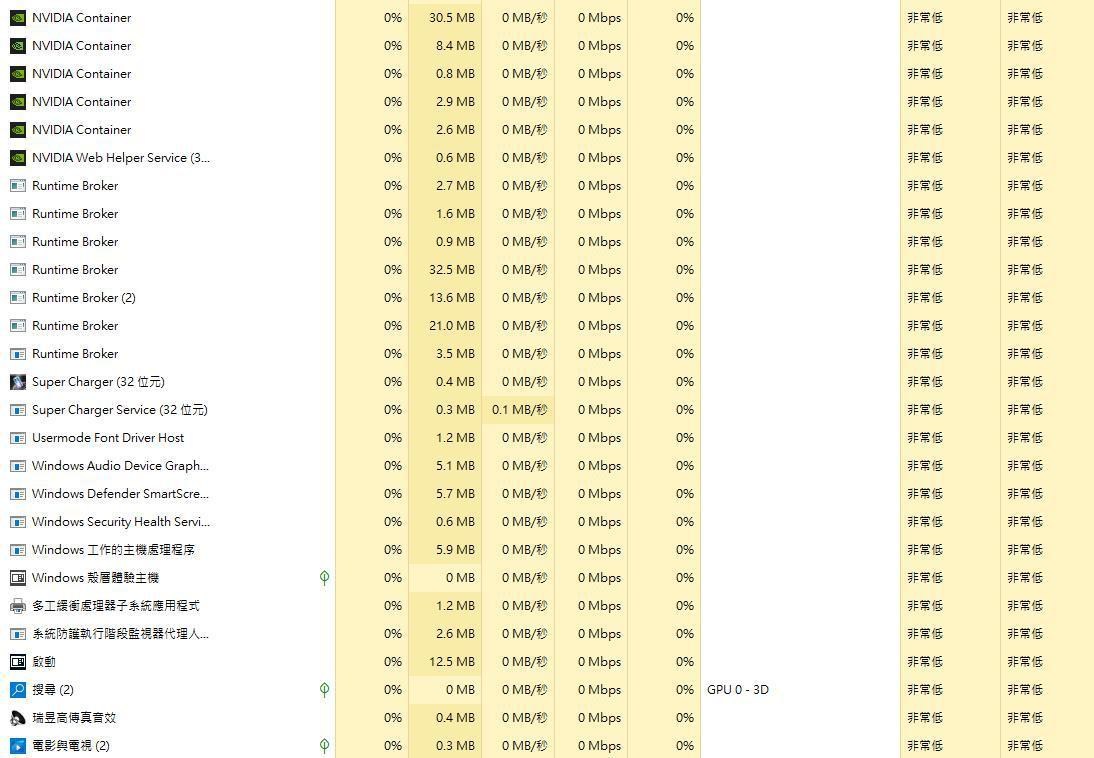Click the leaf status icon for 搜尋 (2)
Screen dimensions: 1094x758
point(324,690)
